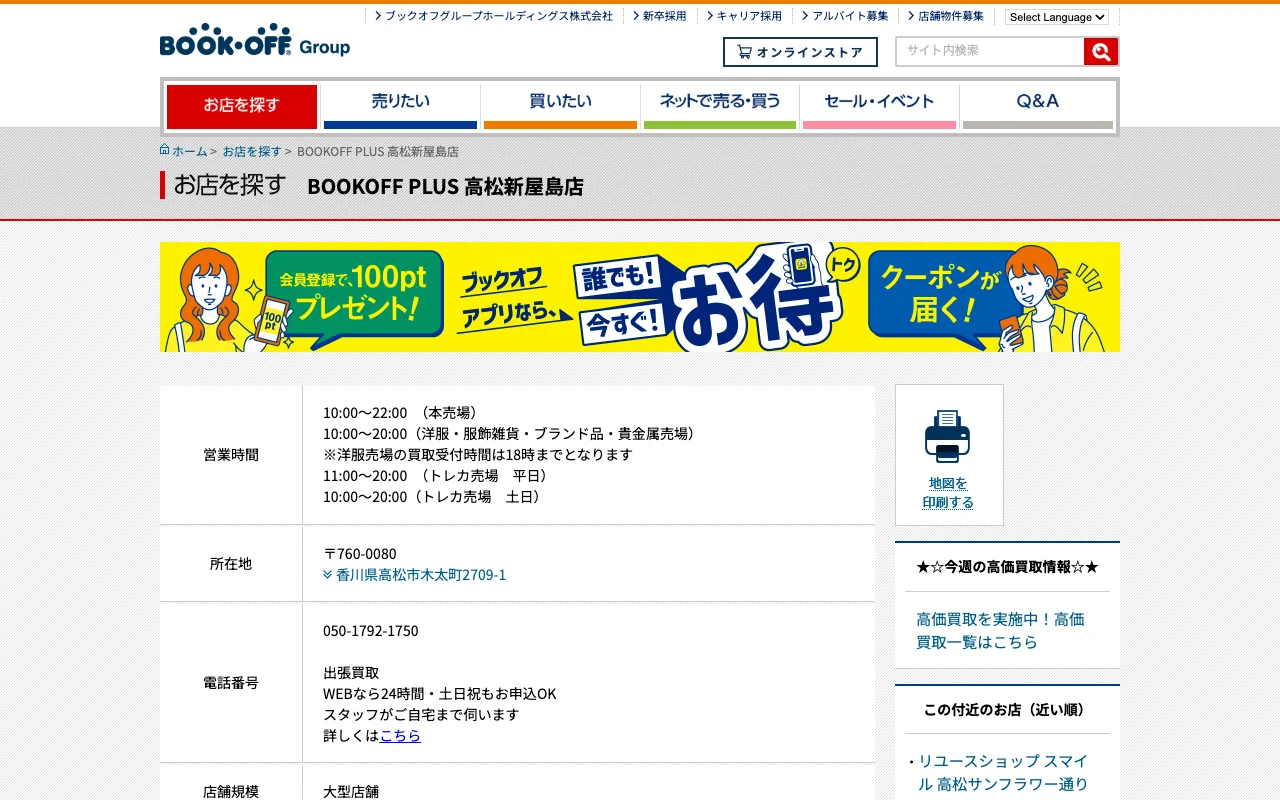The height and width of the screenshot is (800, 1280).
Task: Click the こちら link for 出張買取
Action: click(400, 735)
